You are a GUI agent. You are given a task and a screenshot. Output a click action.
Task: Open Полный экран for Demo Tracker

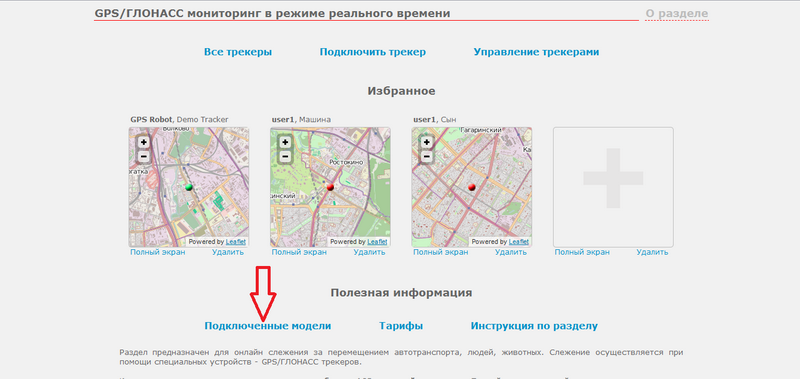click(x=158, y=252)
